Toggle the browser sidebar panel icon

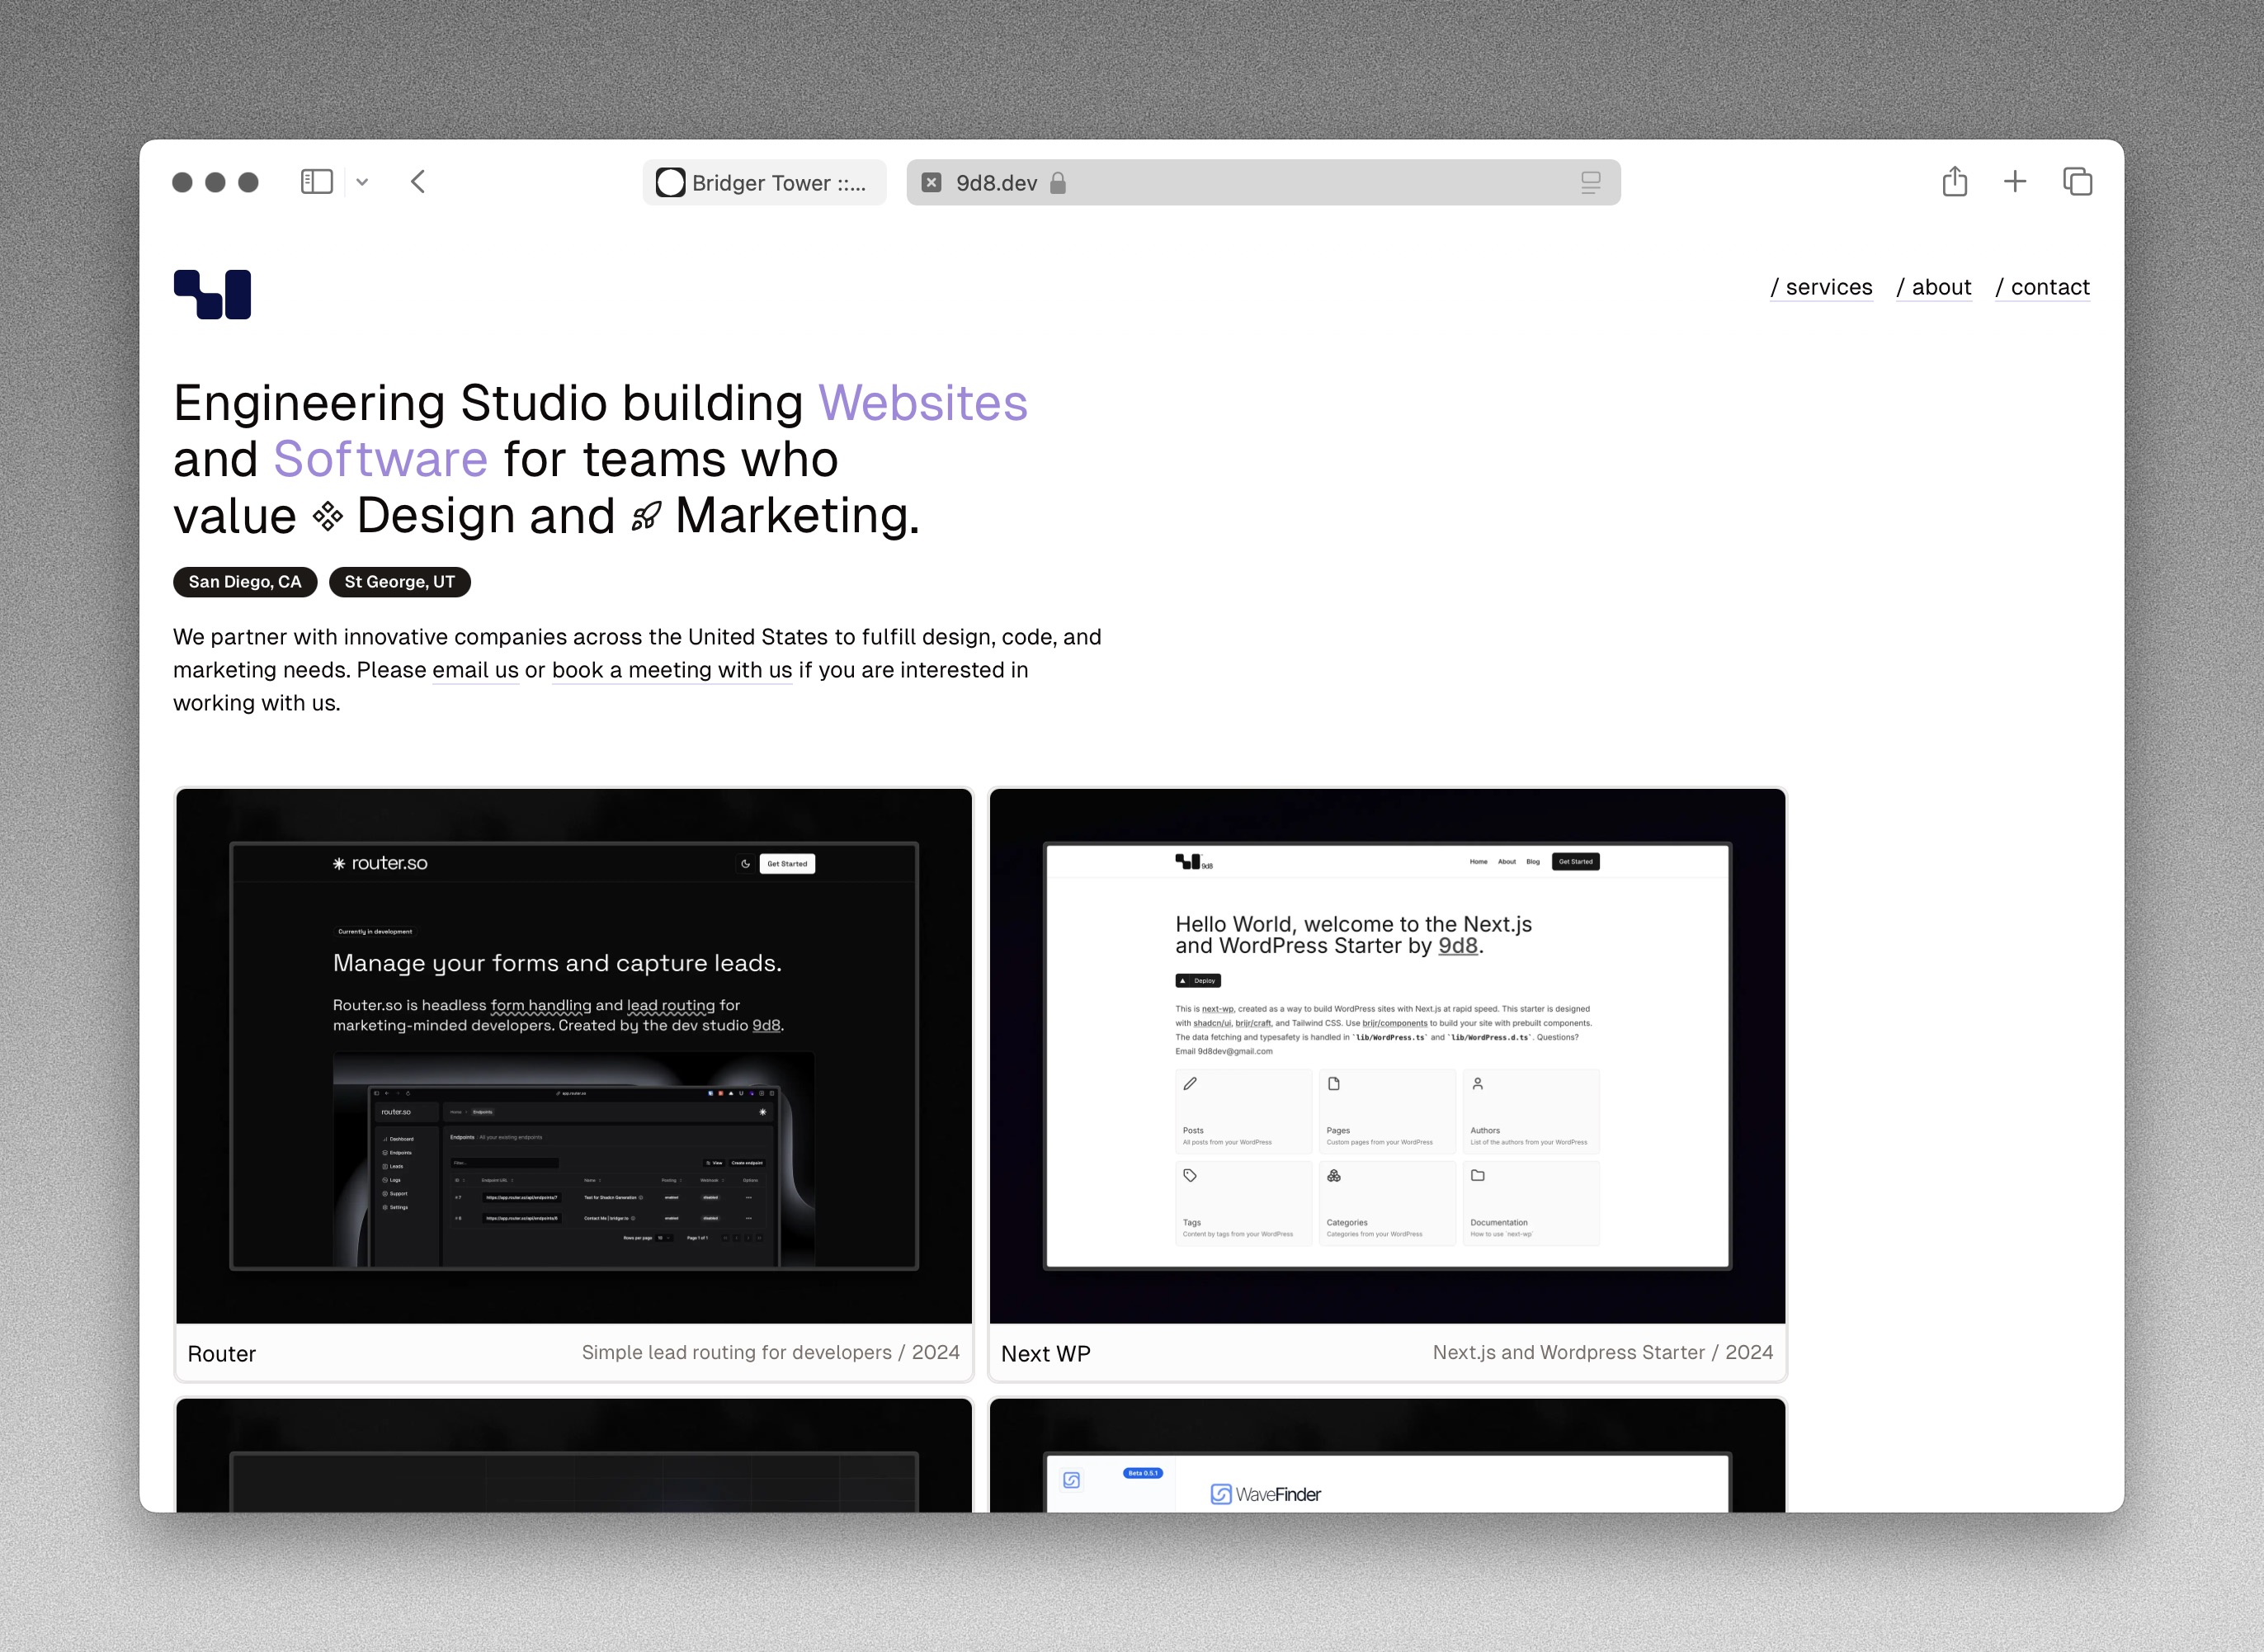pyautogui.click(x=316, y=182)
